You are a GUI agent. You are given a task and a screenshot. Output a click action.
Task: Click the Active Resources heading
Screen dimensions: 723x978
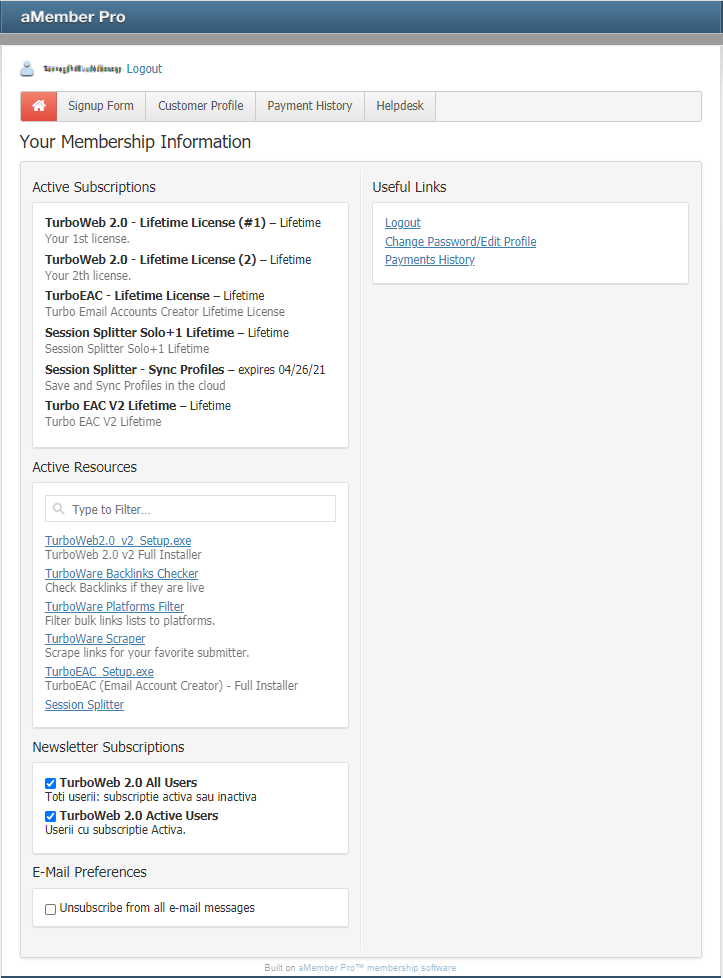[85, 467]
